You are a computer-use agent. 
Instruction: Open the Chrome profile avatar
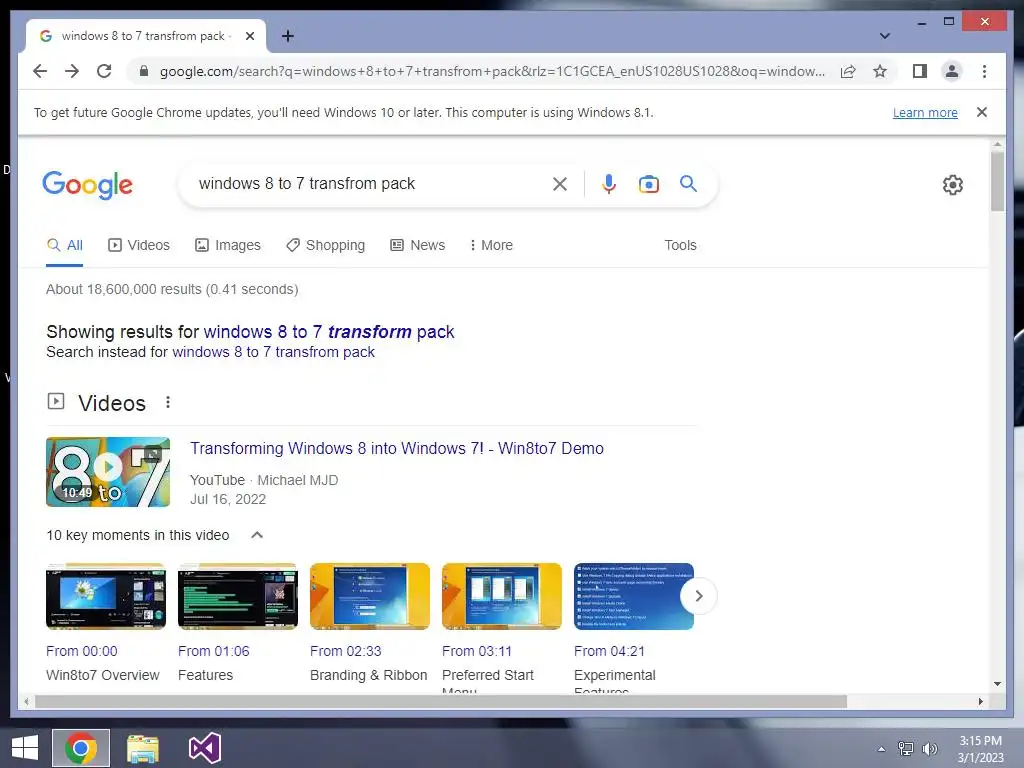pyautogui.click(x=952, y=71)
